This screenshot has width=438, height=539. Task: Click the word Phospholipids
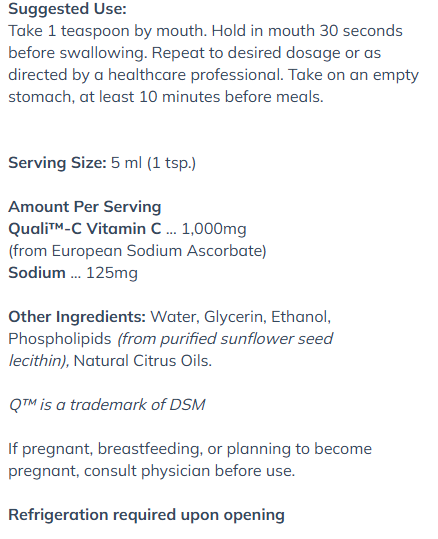tap(60, 339)
